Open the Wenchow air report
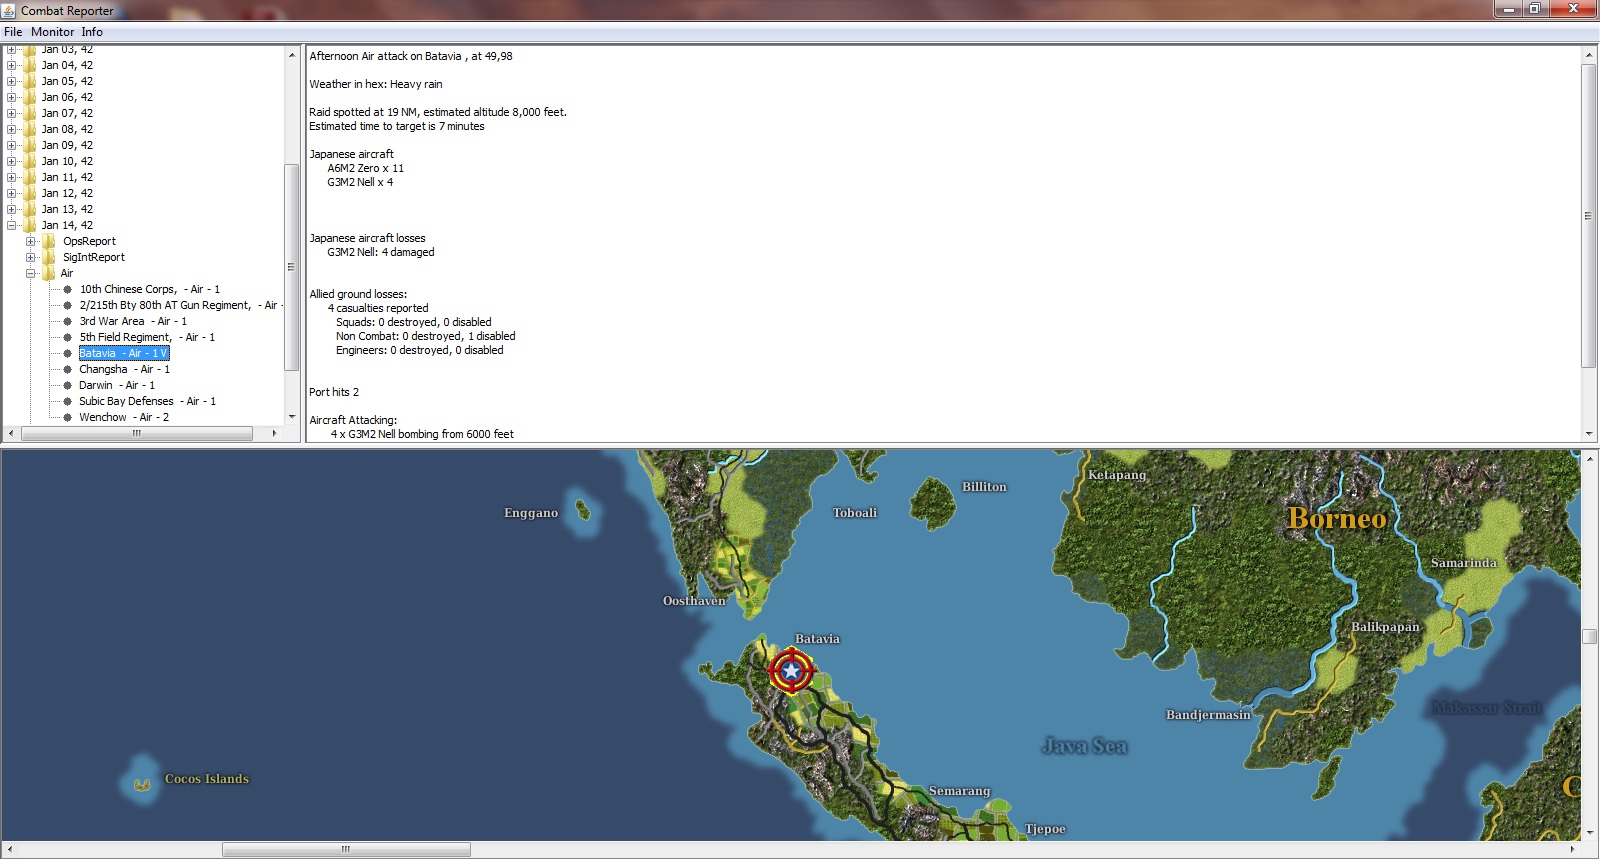The image size is (1600, 860). point(124,417)
